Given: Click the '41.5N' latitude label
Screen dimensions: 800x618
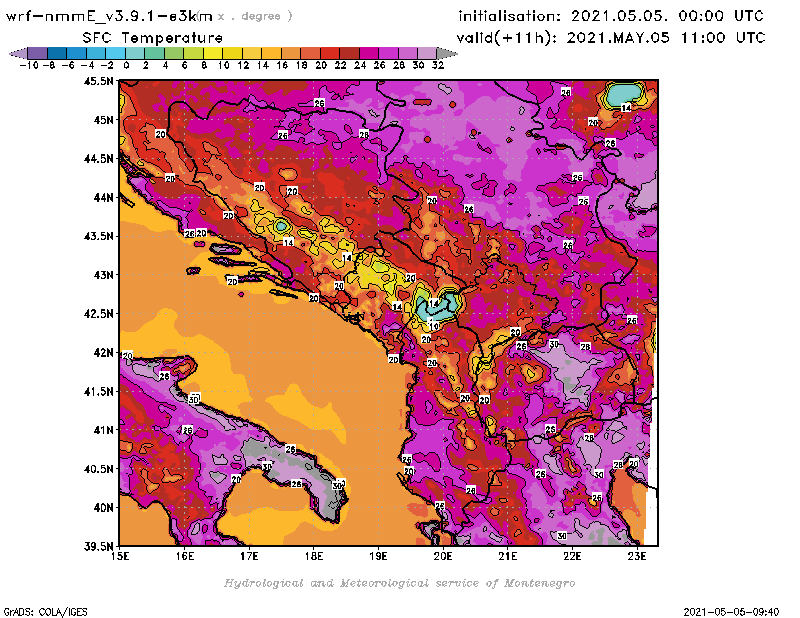Looking at the screenshot, I should pyautogui.click(x=98, y=391).
